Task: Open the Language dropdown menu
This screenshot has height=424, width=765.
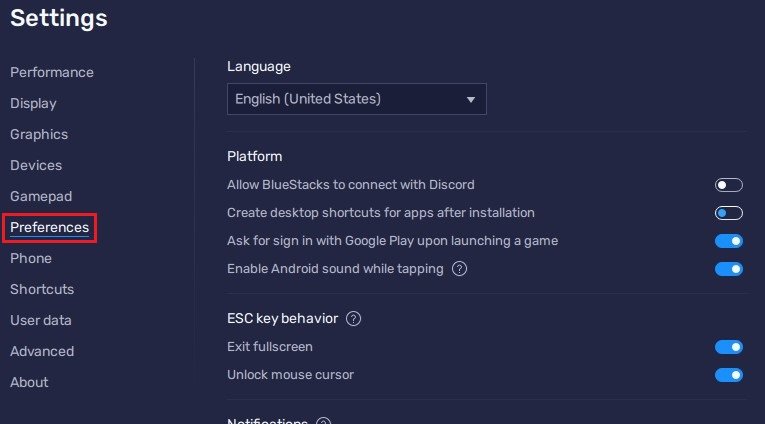Action: [x=357, y=99]
